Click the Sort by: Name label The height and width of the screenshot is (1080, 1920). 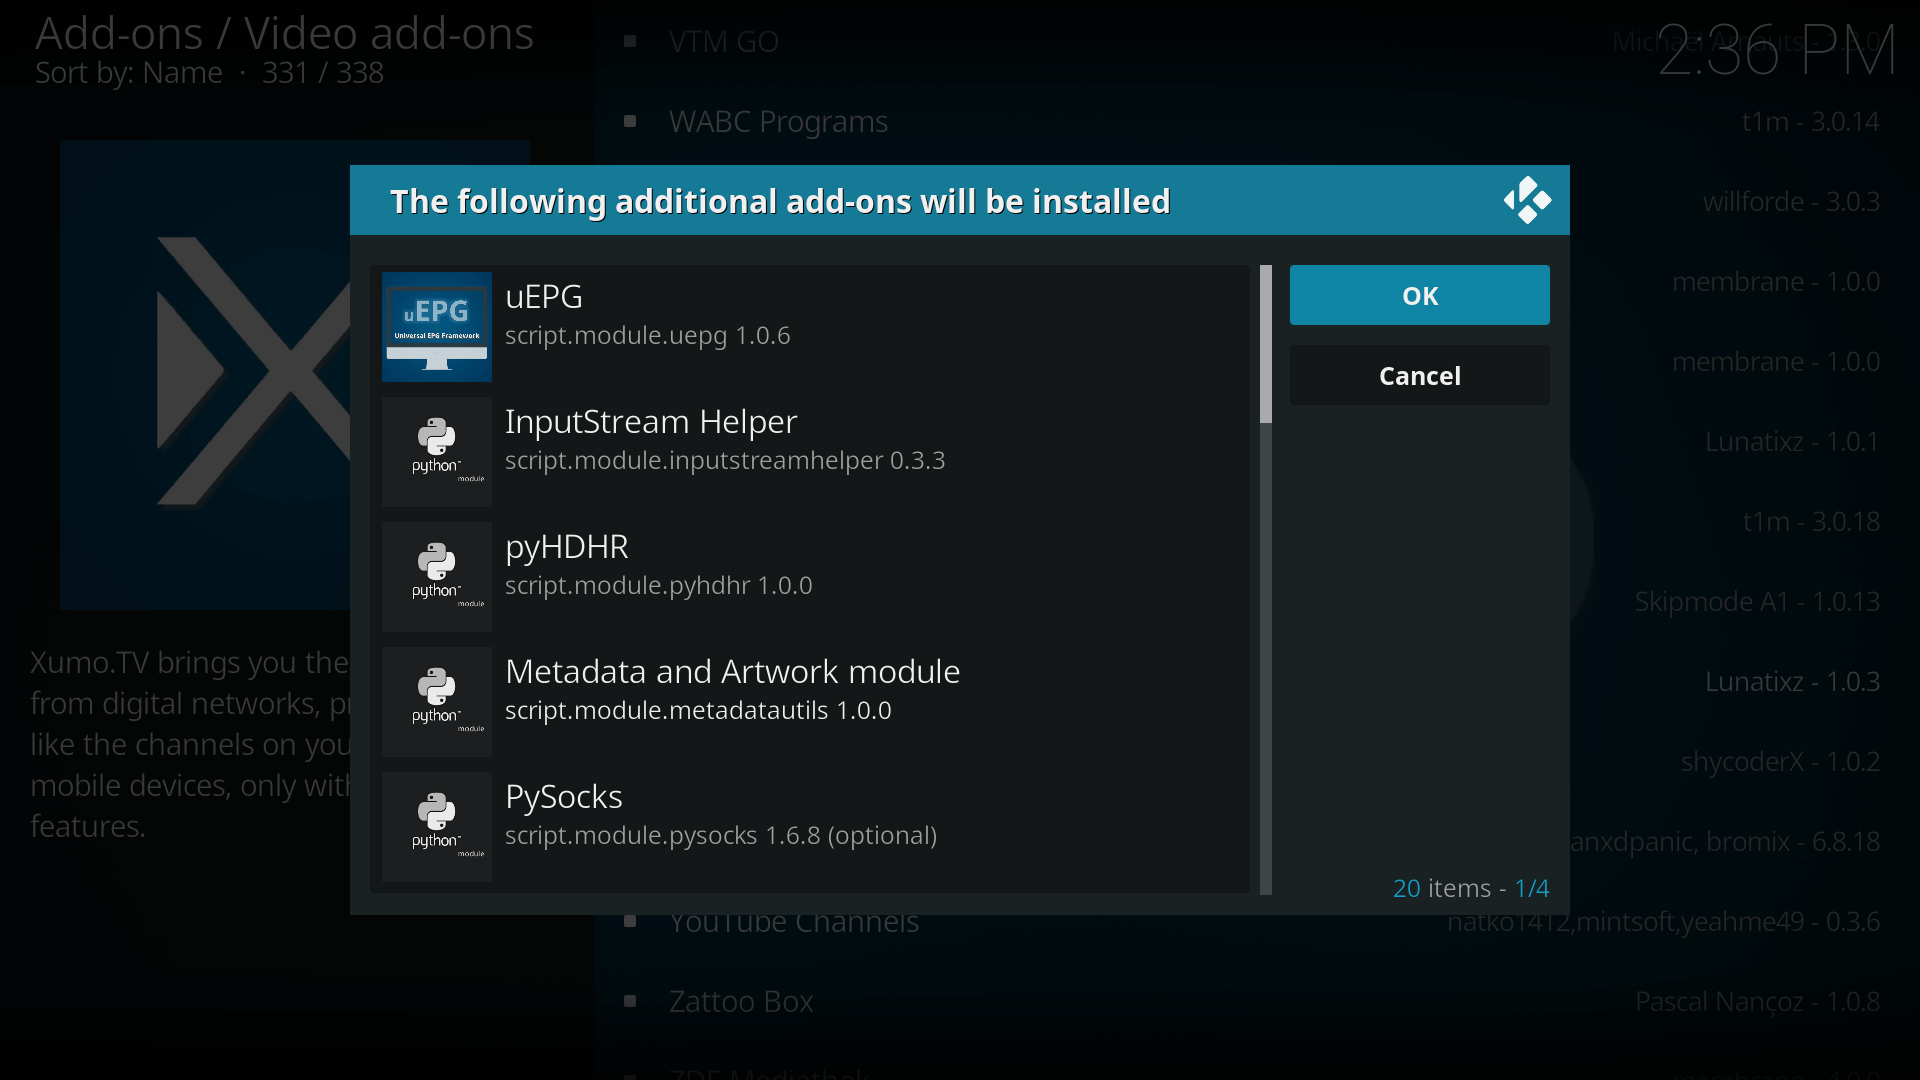click(x=129, y=73)
